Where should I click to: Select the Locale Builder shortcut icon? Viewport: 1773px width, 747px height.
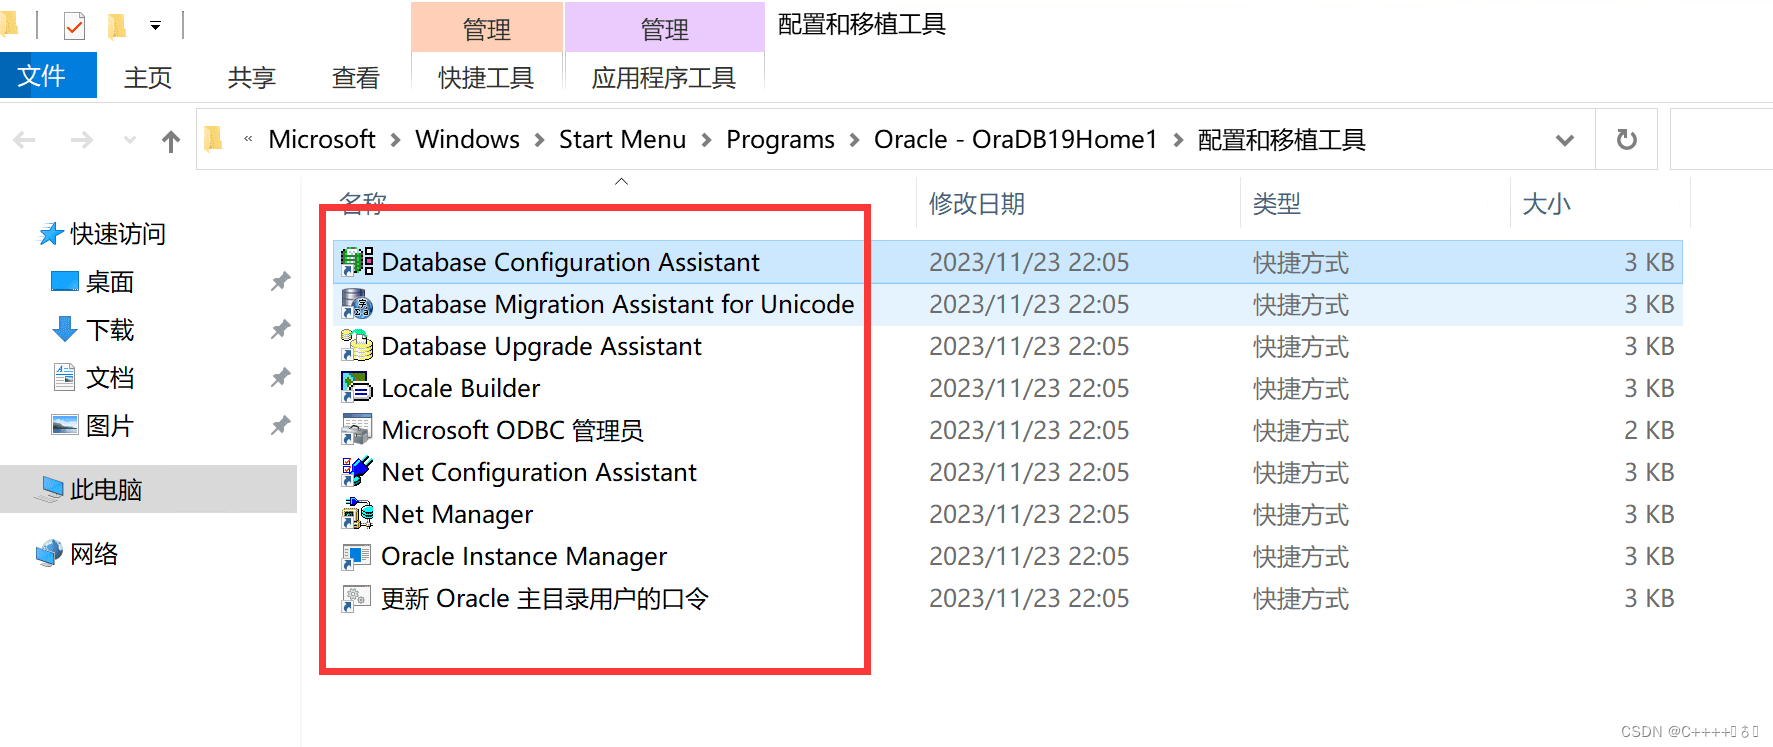click(x=357, y=388)
